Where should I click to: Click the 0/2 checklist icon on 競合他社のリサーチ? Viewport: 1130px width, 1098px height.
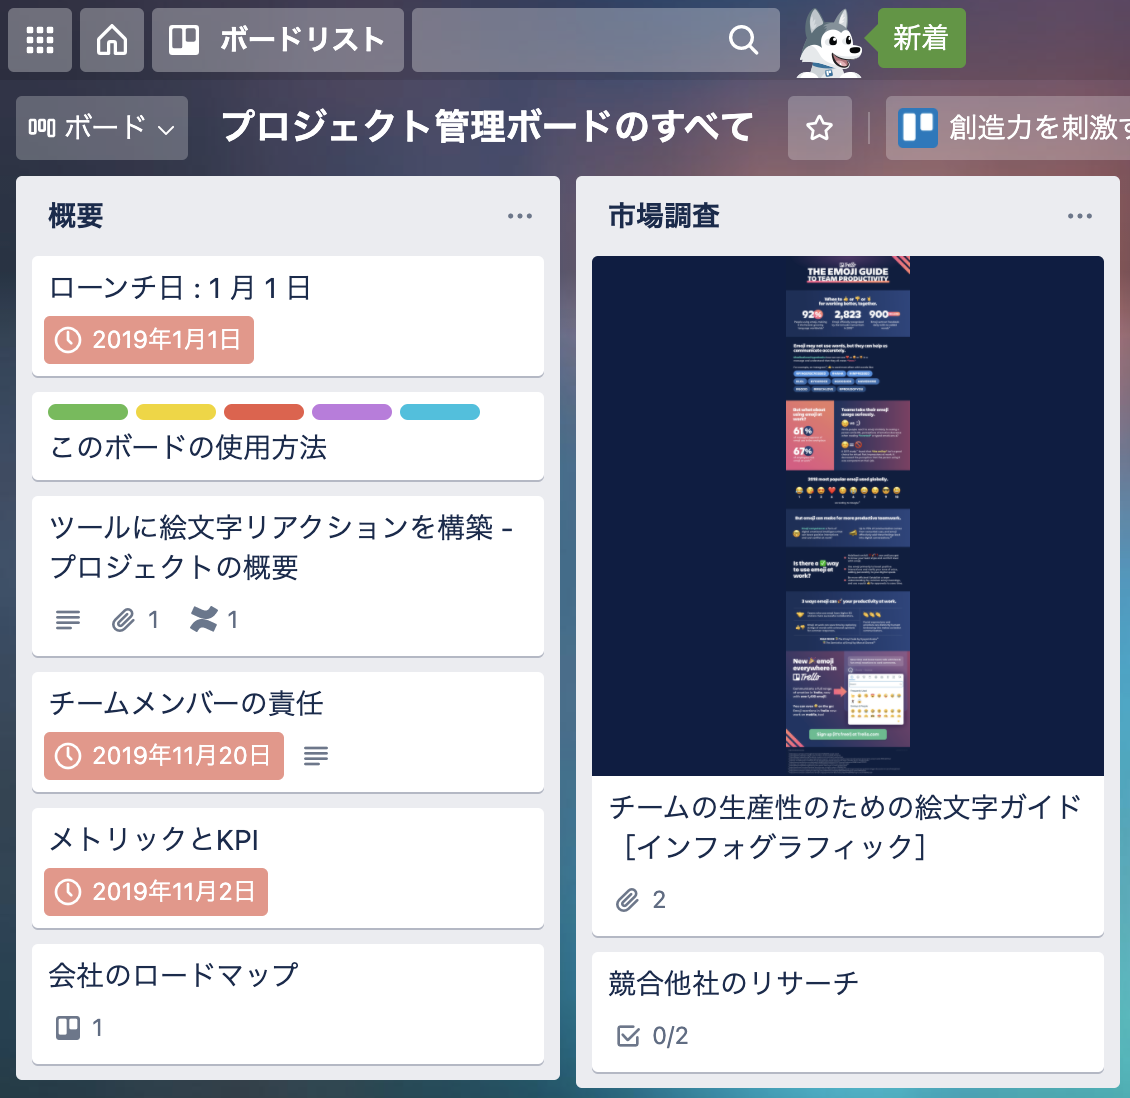(628, 1036)
